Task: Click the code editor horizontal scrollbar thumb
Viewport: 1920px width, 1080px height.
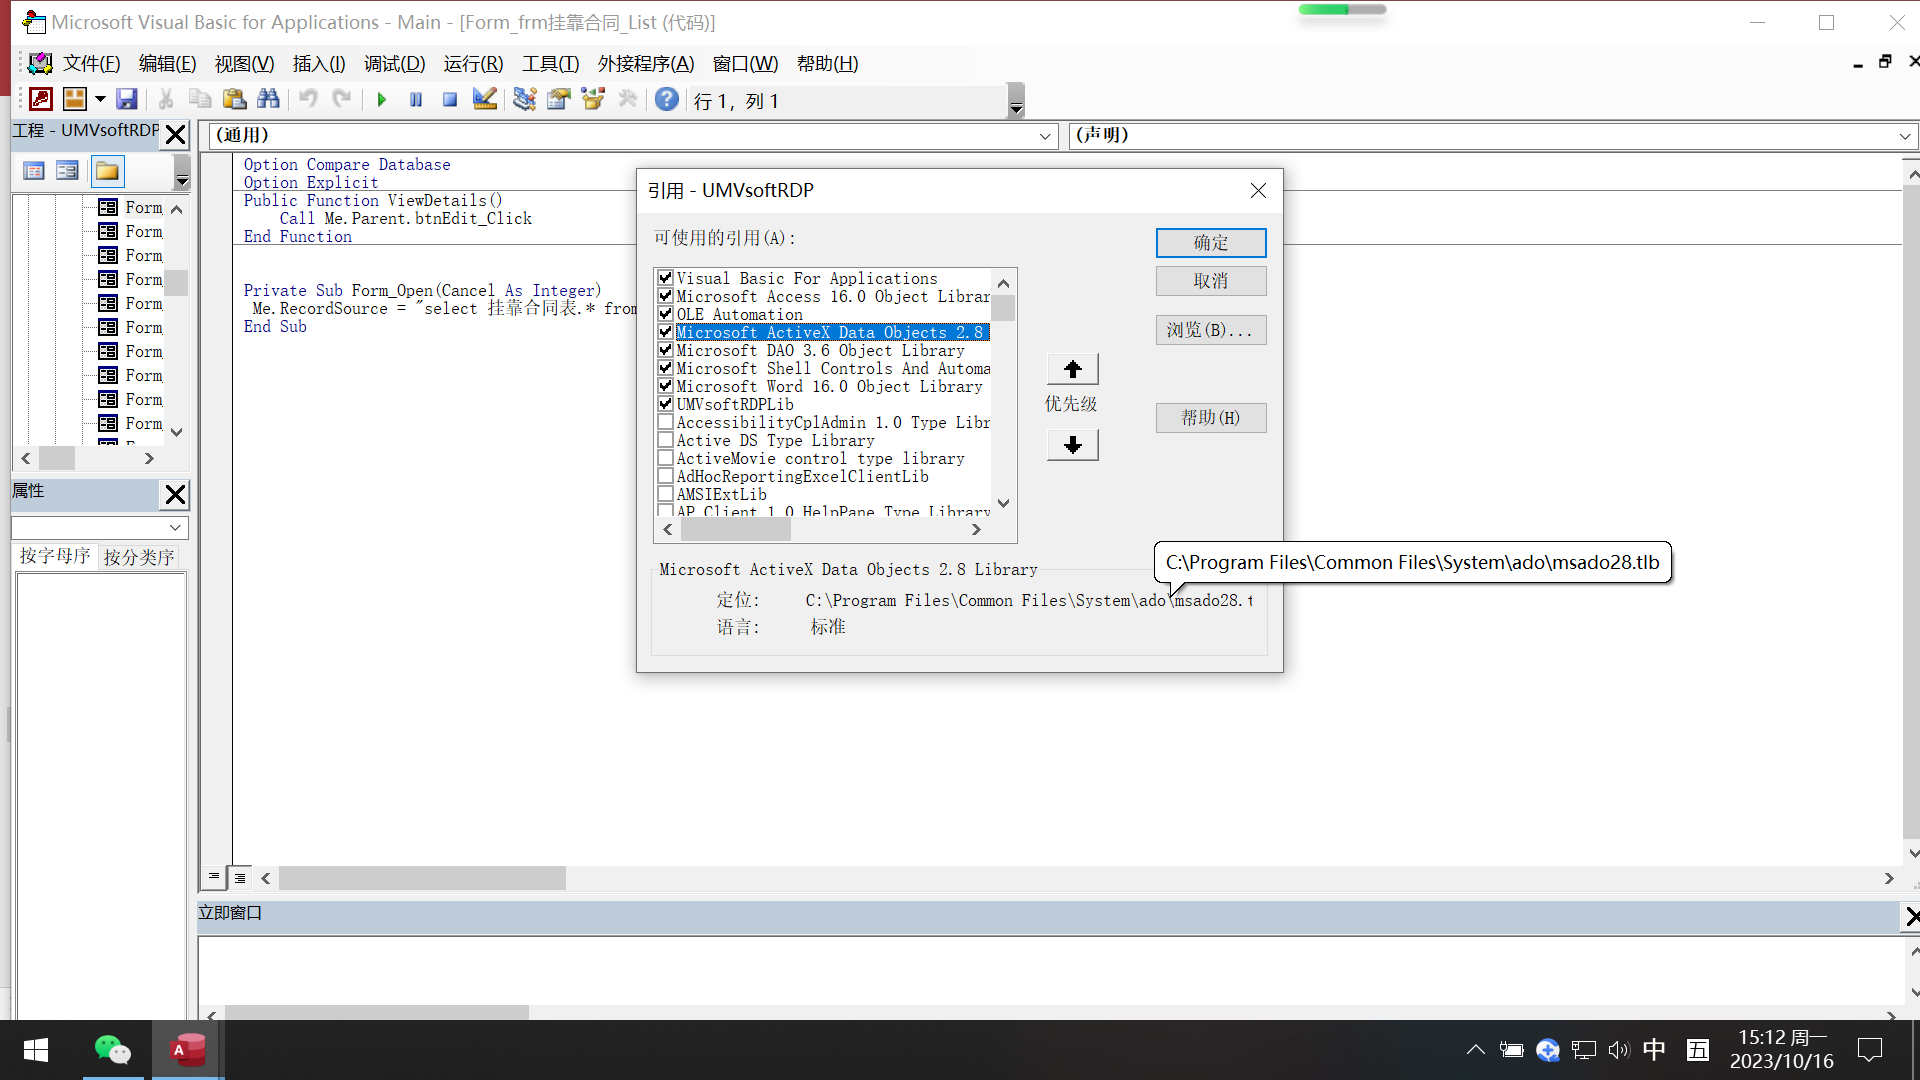Action: click(x=422, y=878)
